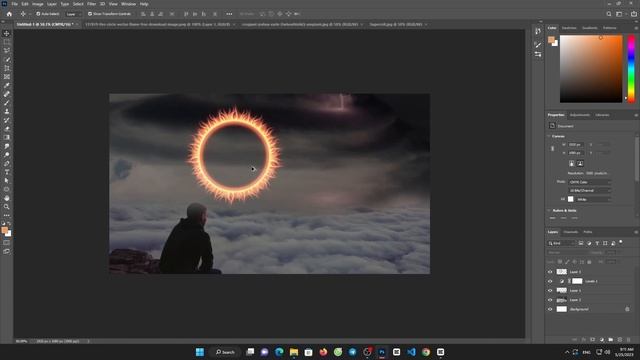This screenshot has width=640, height=360.
Task: Select the Path Selection tool
Action: click(x=7, y=180)
